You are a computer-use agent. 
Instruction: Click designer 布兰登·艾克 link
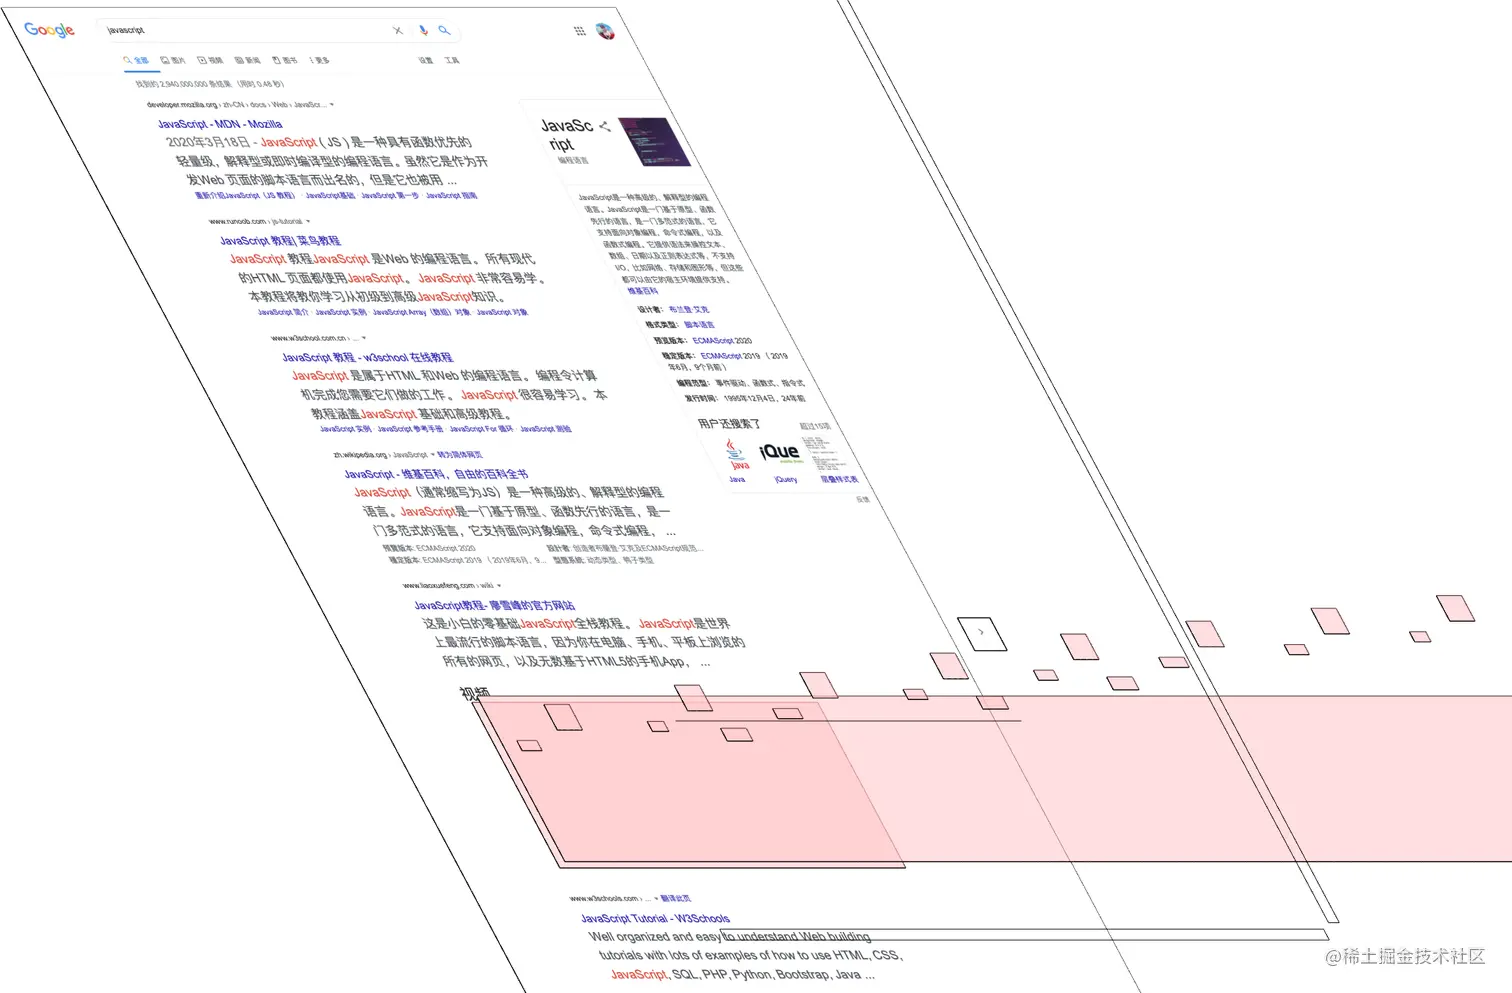(689, 310)
